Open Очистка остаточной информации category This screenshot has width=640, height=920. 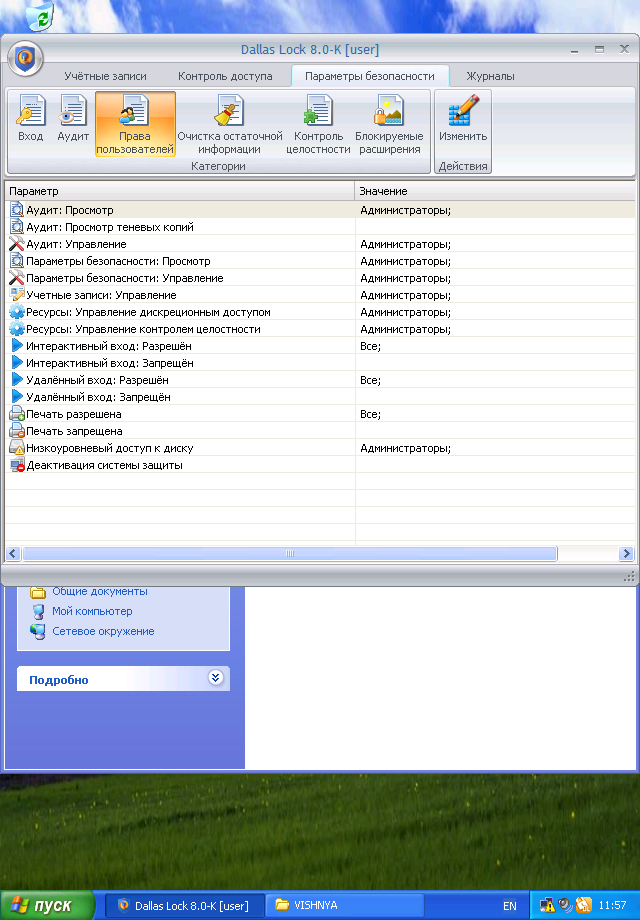coord(229,124)
